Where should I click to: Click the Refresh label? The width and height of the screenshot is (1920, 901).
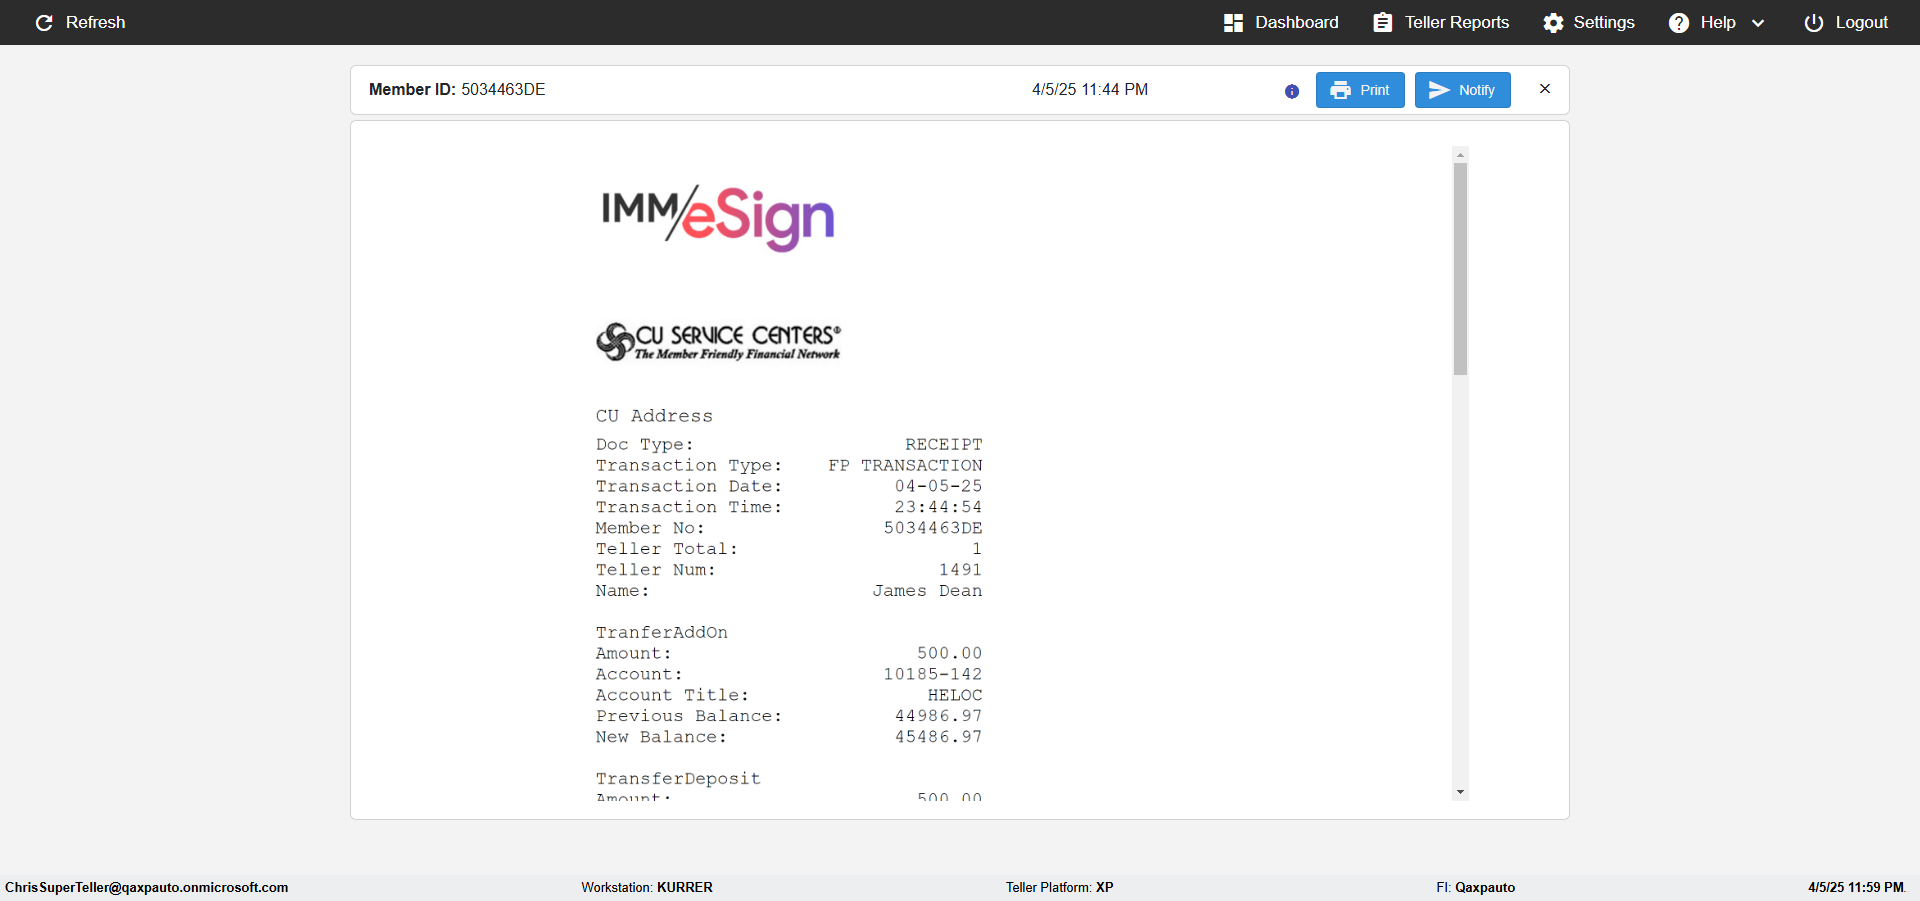click(x=95, y=22)
